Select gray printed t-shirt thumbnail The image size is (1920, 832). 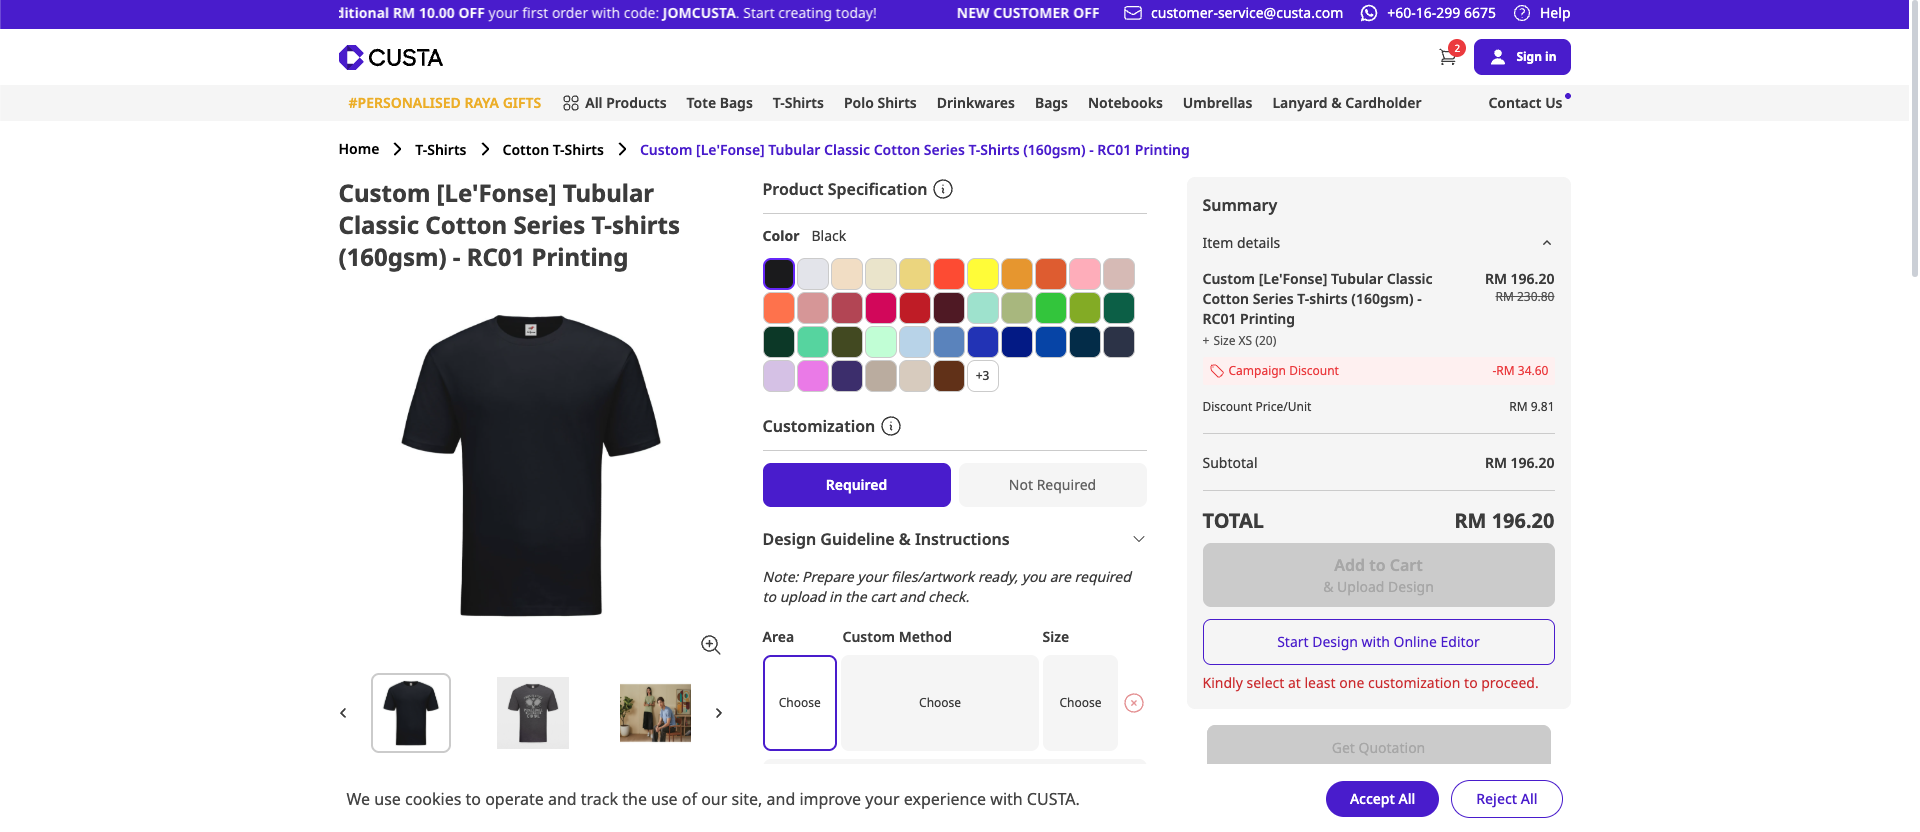point(533,713)
